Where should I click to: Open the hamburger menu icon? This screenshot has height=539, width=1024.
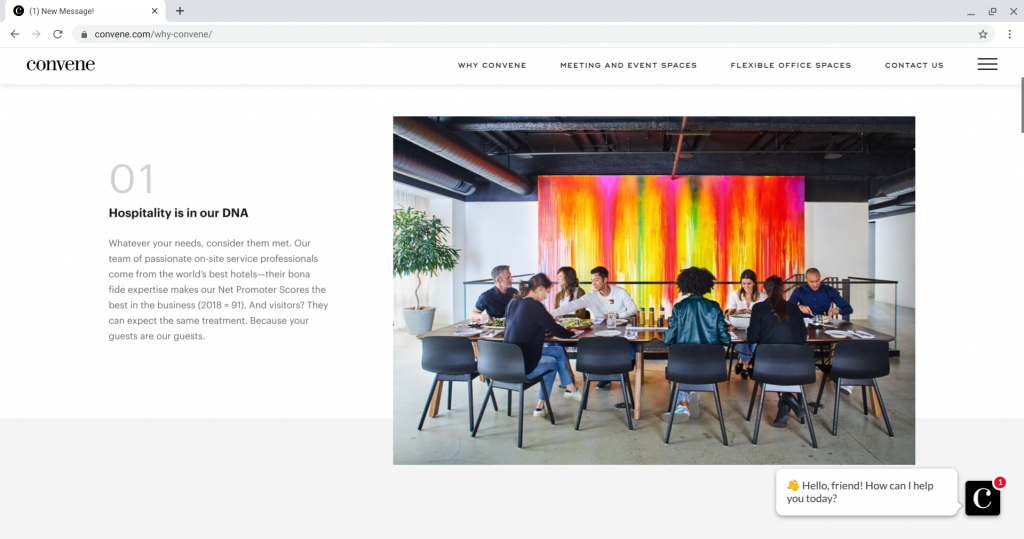pos(987,64)
